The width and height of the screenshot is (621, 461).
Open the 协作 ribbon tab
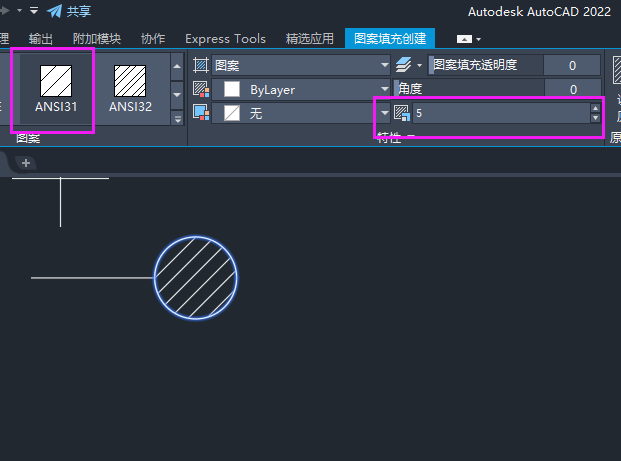tap(153, 39)
